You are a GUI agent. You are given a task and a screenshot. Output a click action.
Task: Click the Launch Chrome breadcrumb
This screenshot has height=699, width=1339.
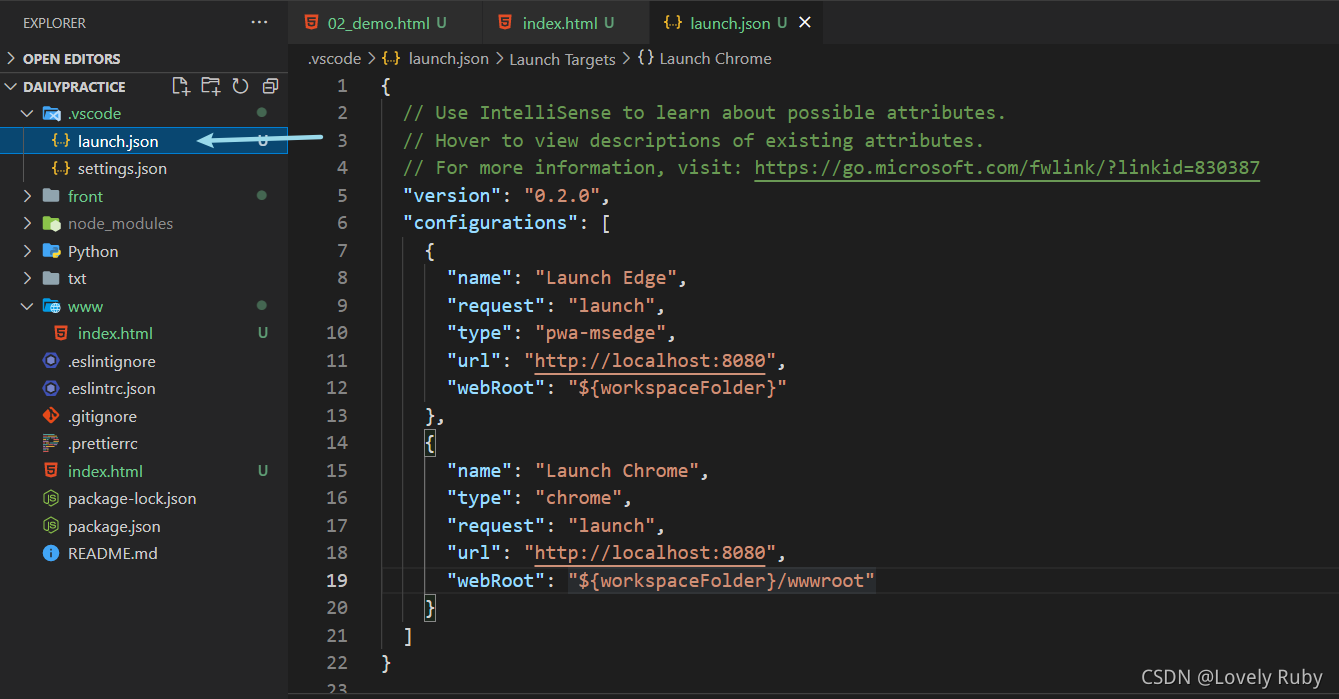[715, 59]
